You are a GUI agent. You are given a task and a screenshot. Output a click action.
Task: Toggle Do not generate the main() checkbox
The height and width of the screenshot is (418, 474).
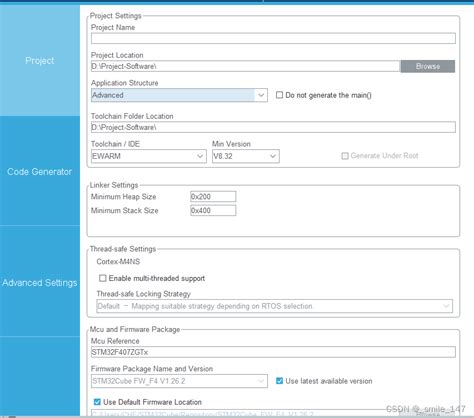pos(279,95)
